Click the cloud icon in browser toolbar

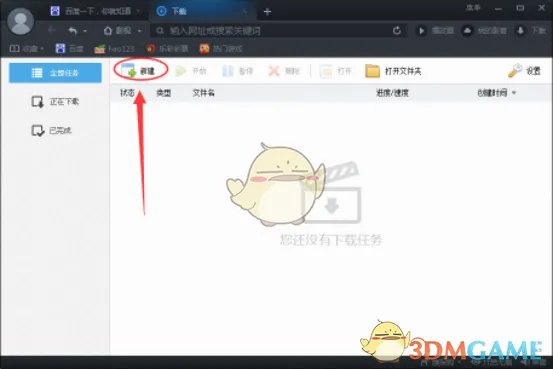[x=467, y=31]
